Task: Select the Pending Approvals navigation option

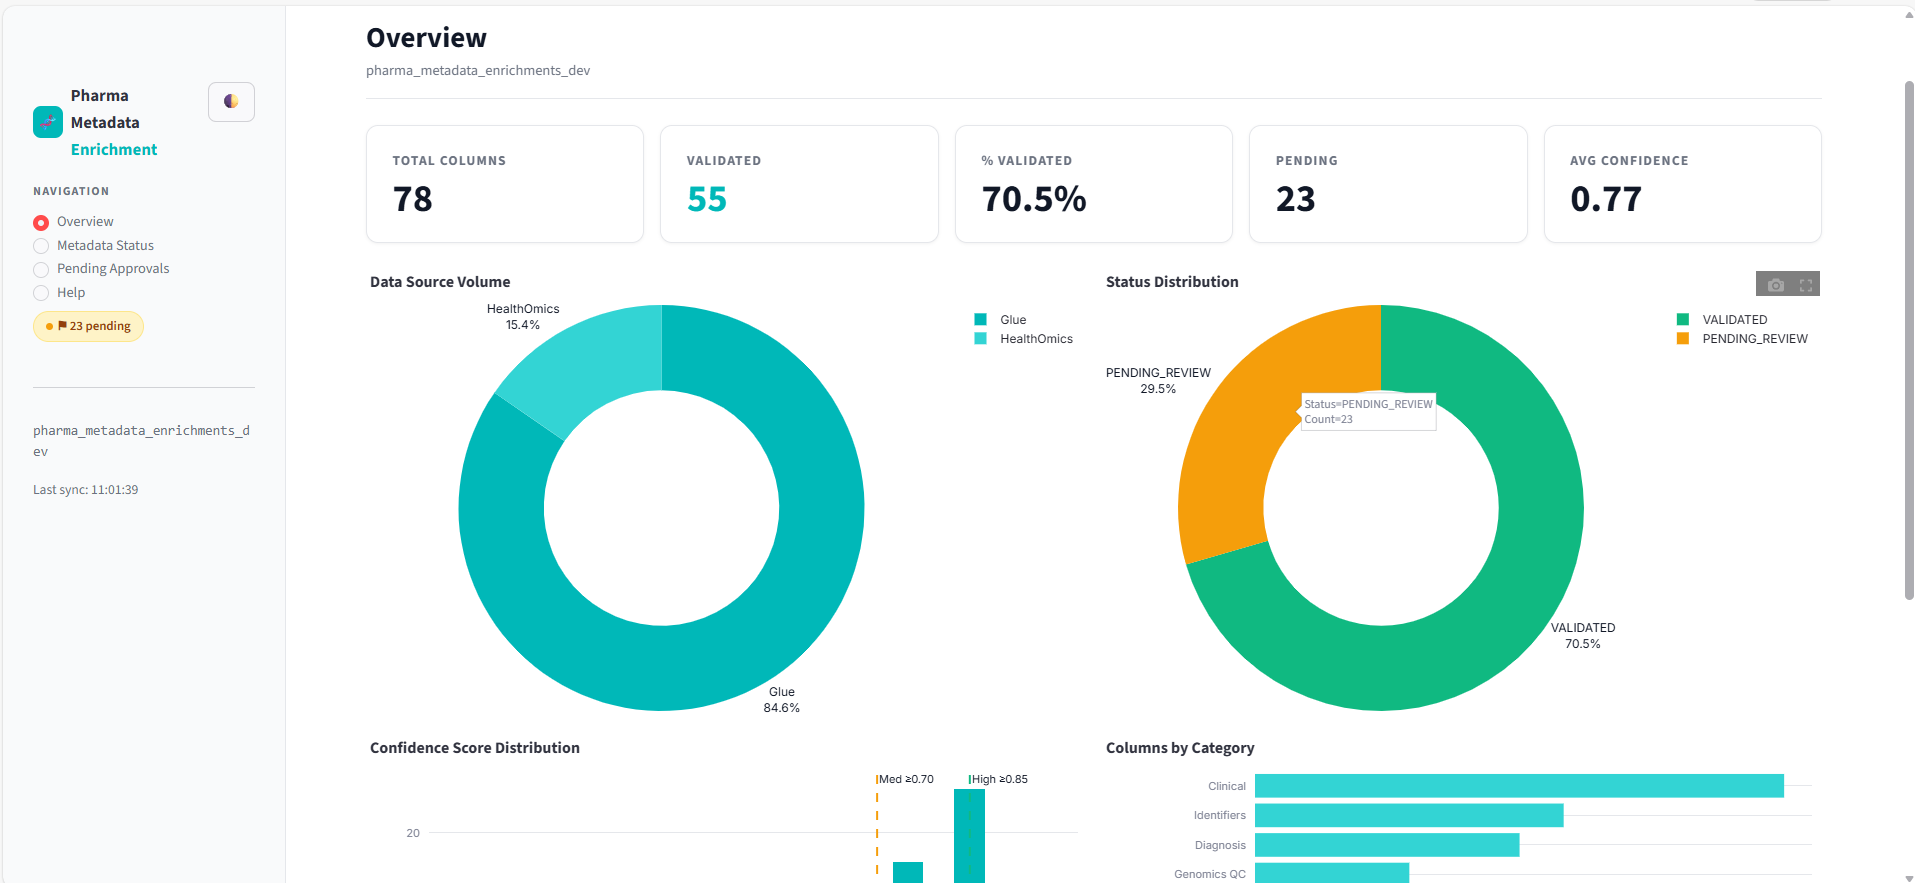Action: point(101,269)
